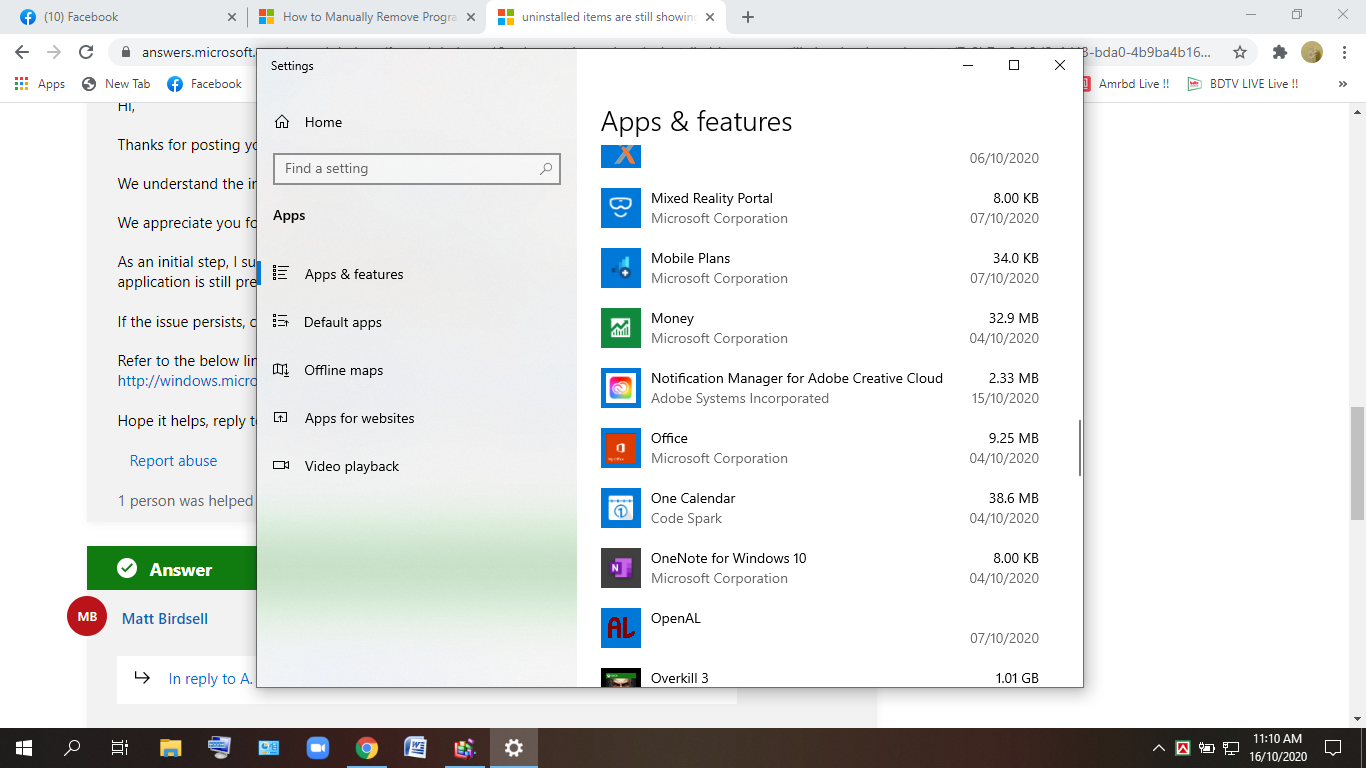1366x768 pixels.
Task: Open Word from the taskbar
Action: click(415, 748)
